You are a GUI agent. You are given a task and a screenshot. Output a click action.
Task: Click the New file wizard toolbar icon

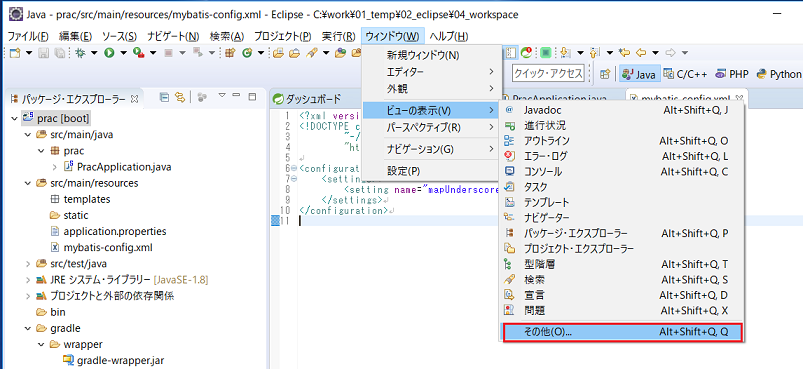(x=15, y=53)
